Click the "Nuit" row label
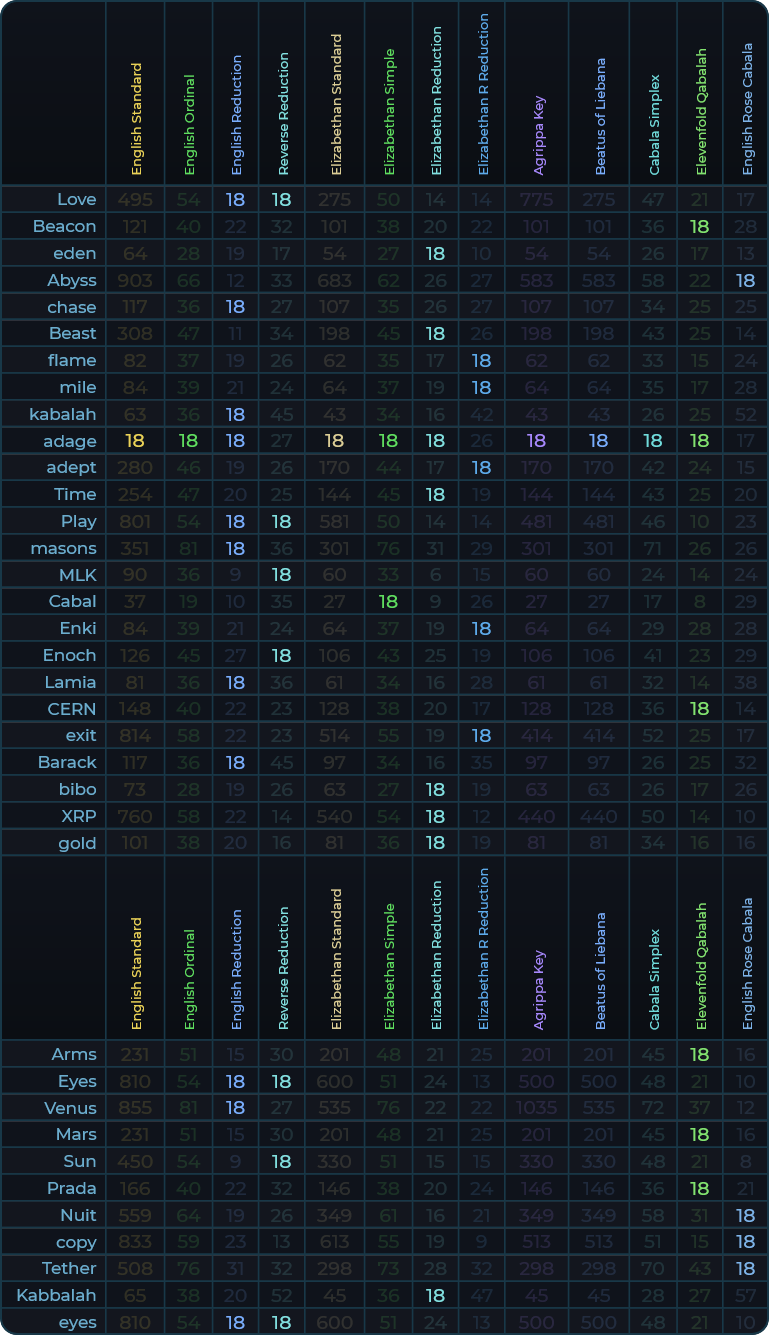The height and width of the screenshot is (1335, 769). 77,1215
